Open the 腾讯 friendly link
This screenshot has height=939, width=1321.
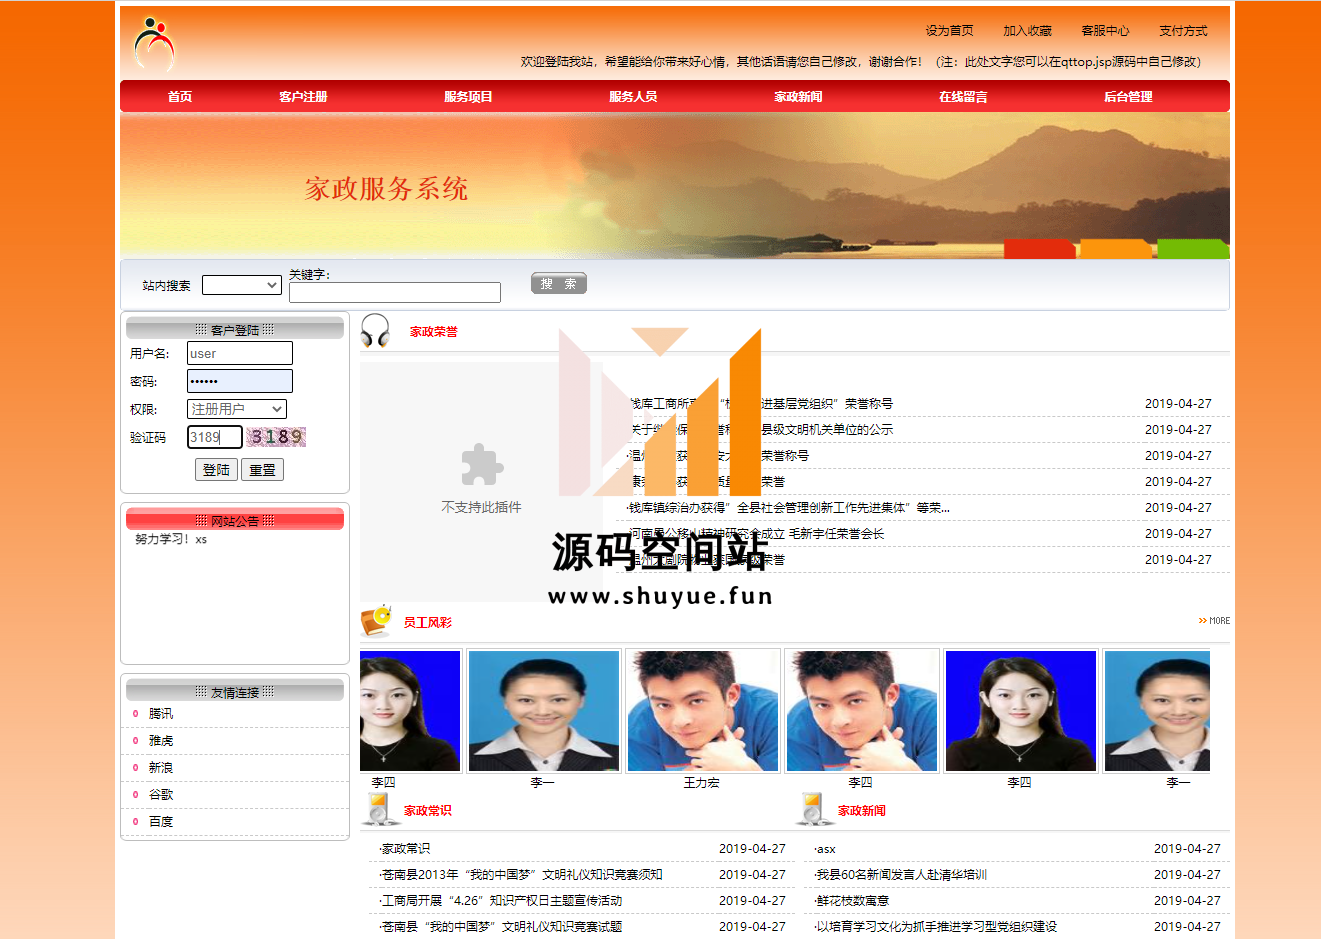161,714
